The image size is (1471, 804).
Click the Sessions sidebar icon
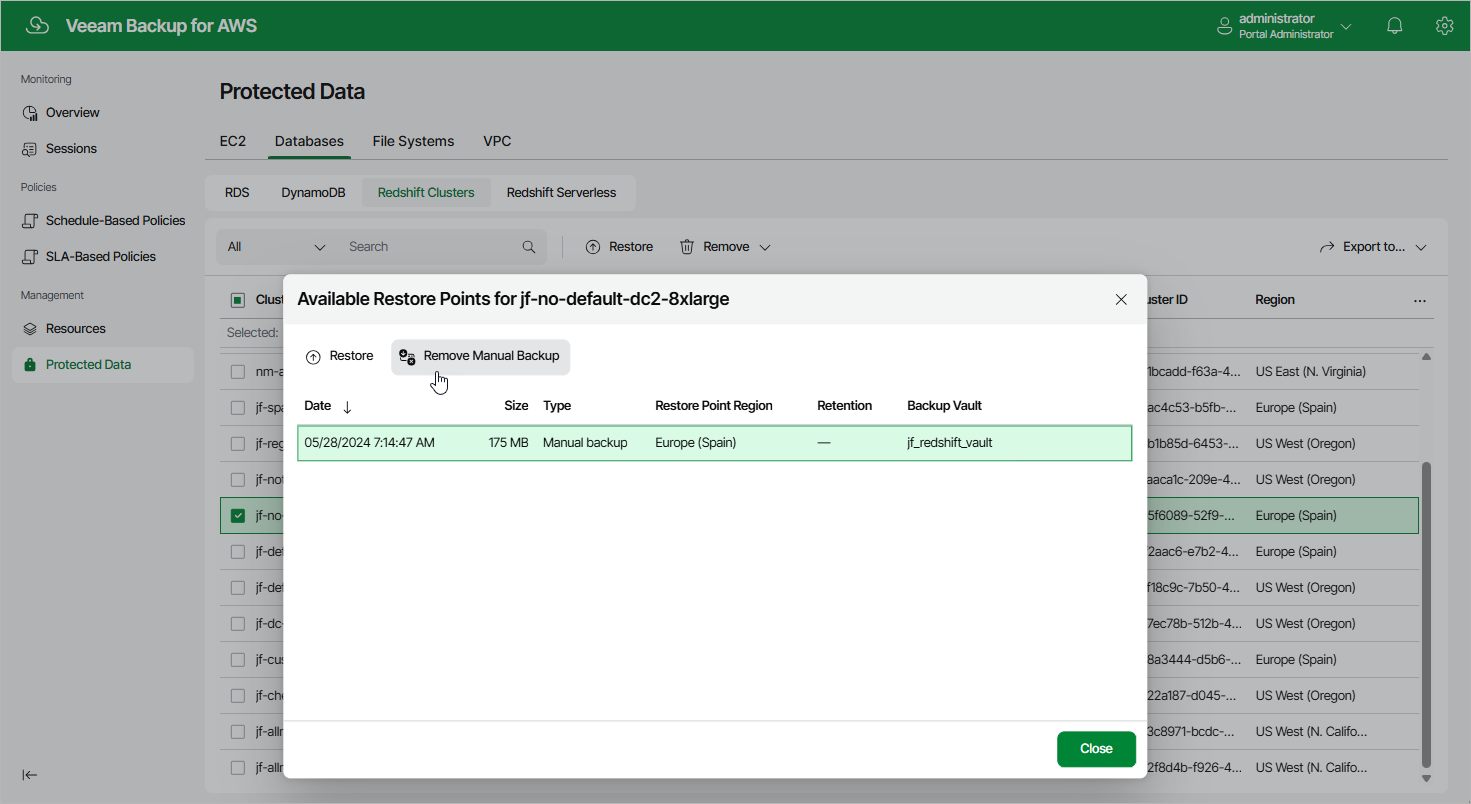[x=30, y=149]
